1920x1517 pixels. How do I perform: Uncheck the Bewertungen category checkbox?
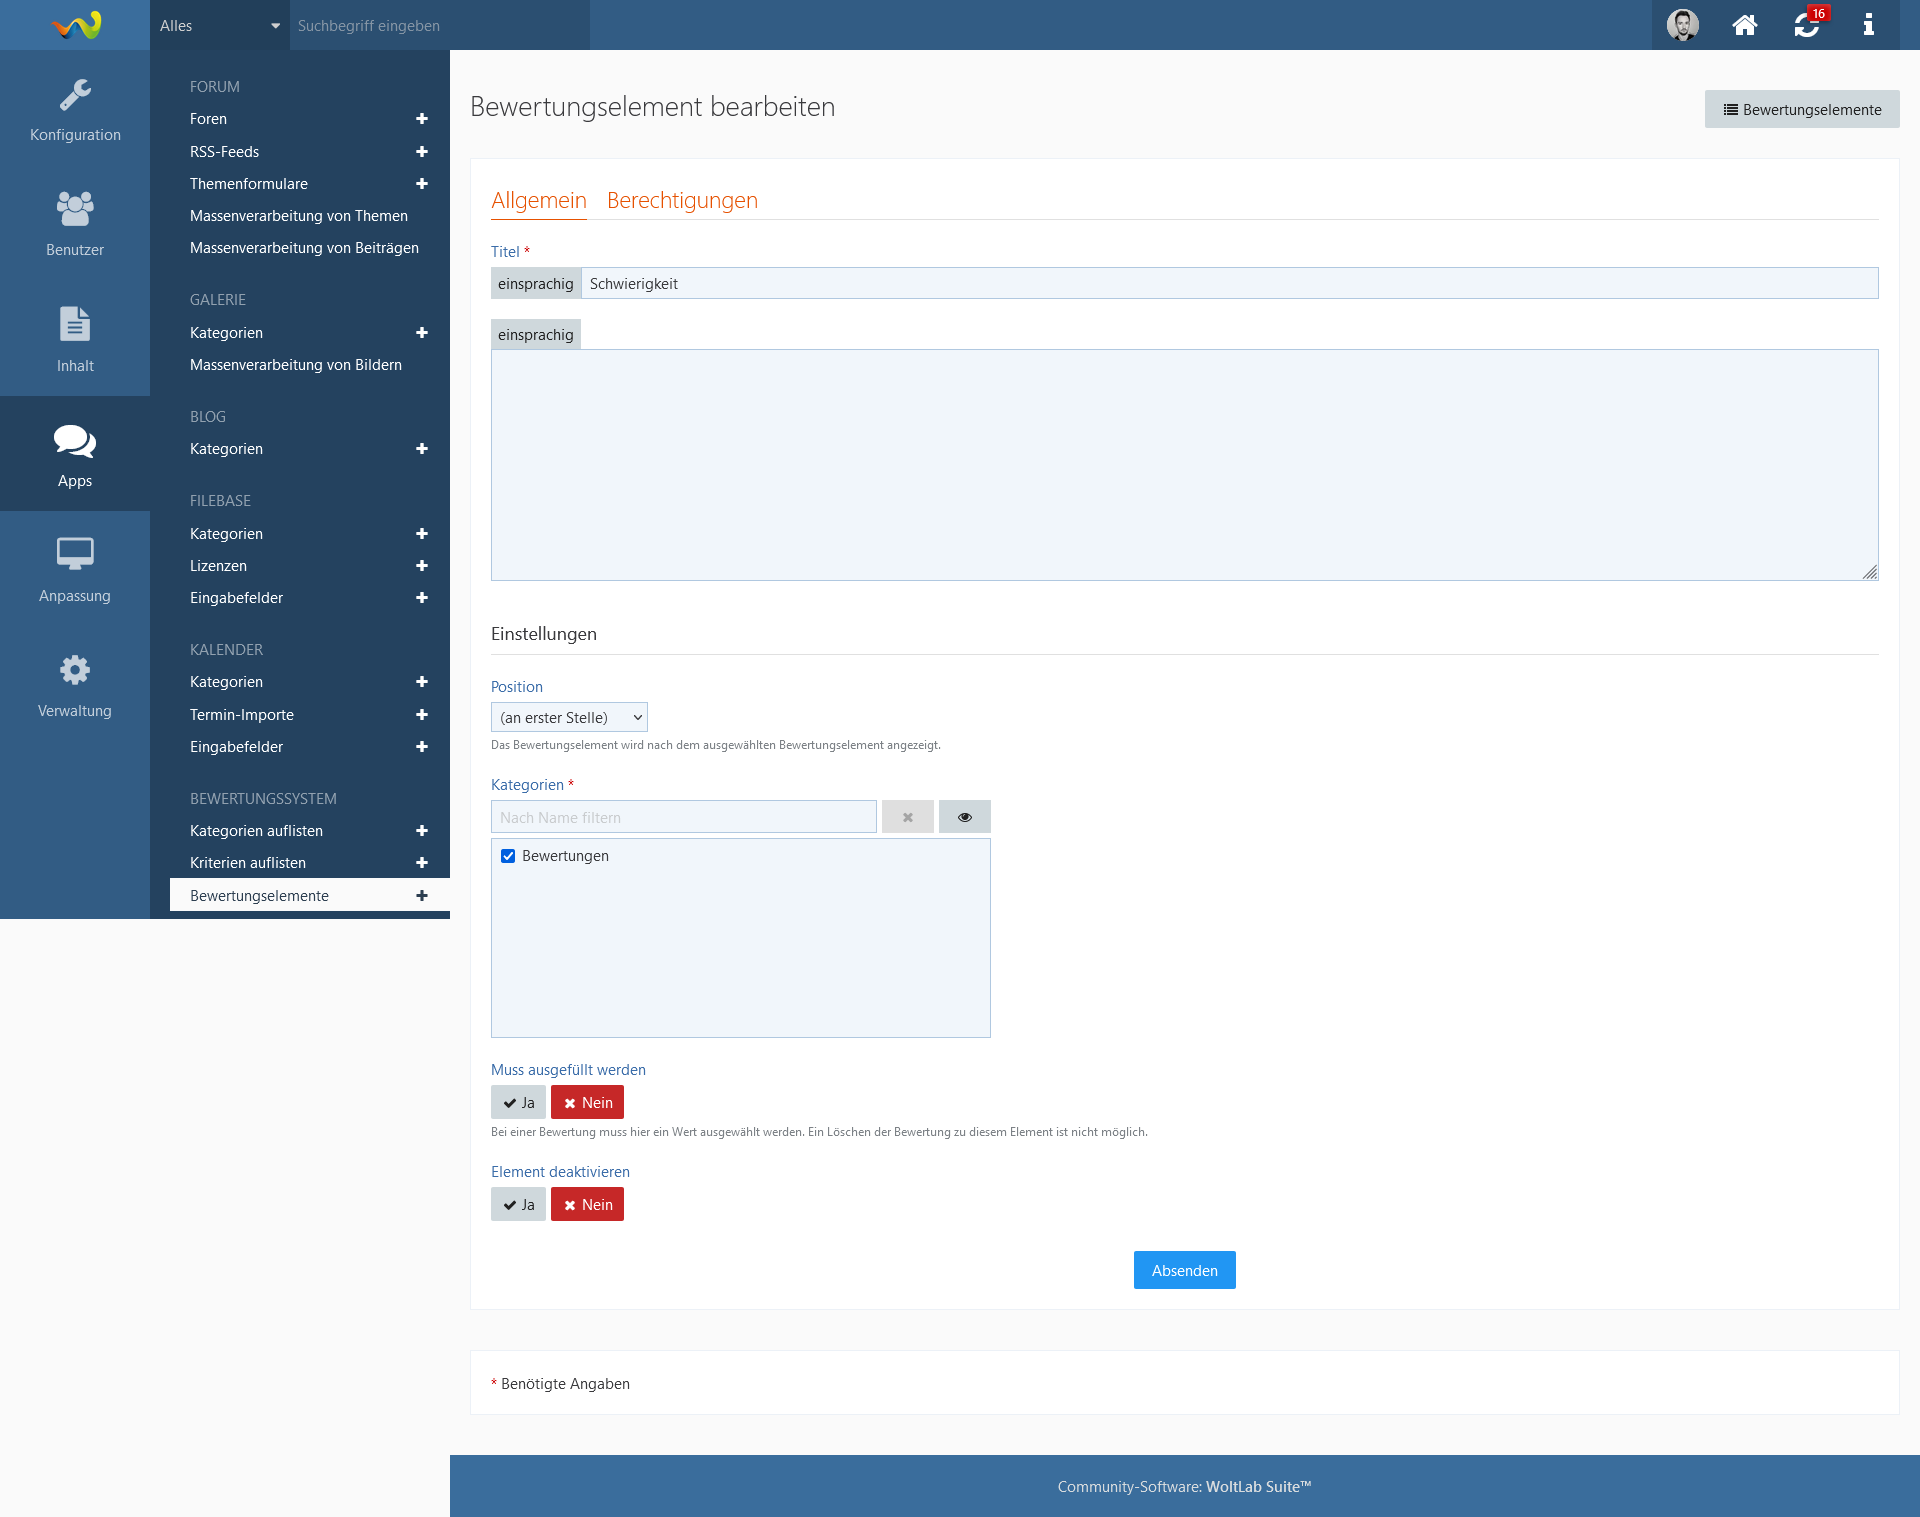pyautogui.click(x=508, y=856)
